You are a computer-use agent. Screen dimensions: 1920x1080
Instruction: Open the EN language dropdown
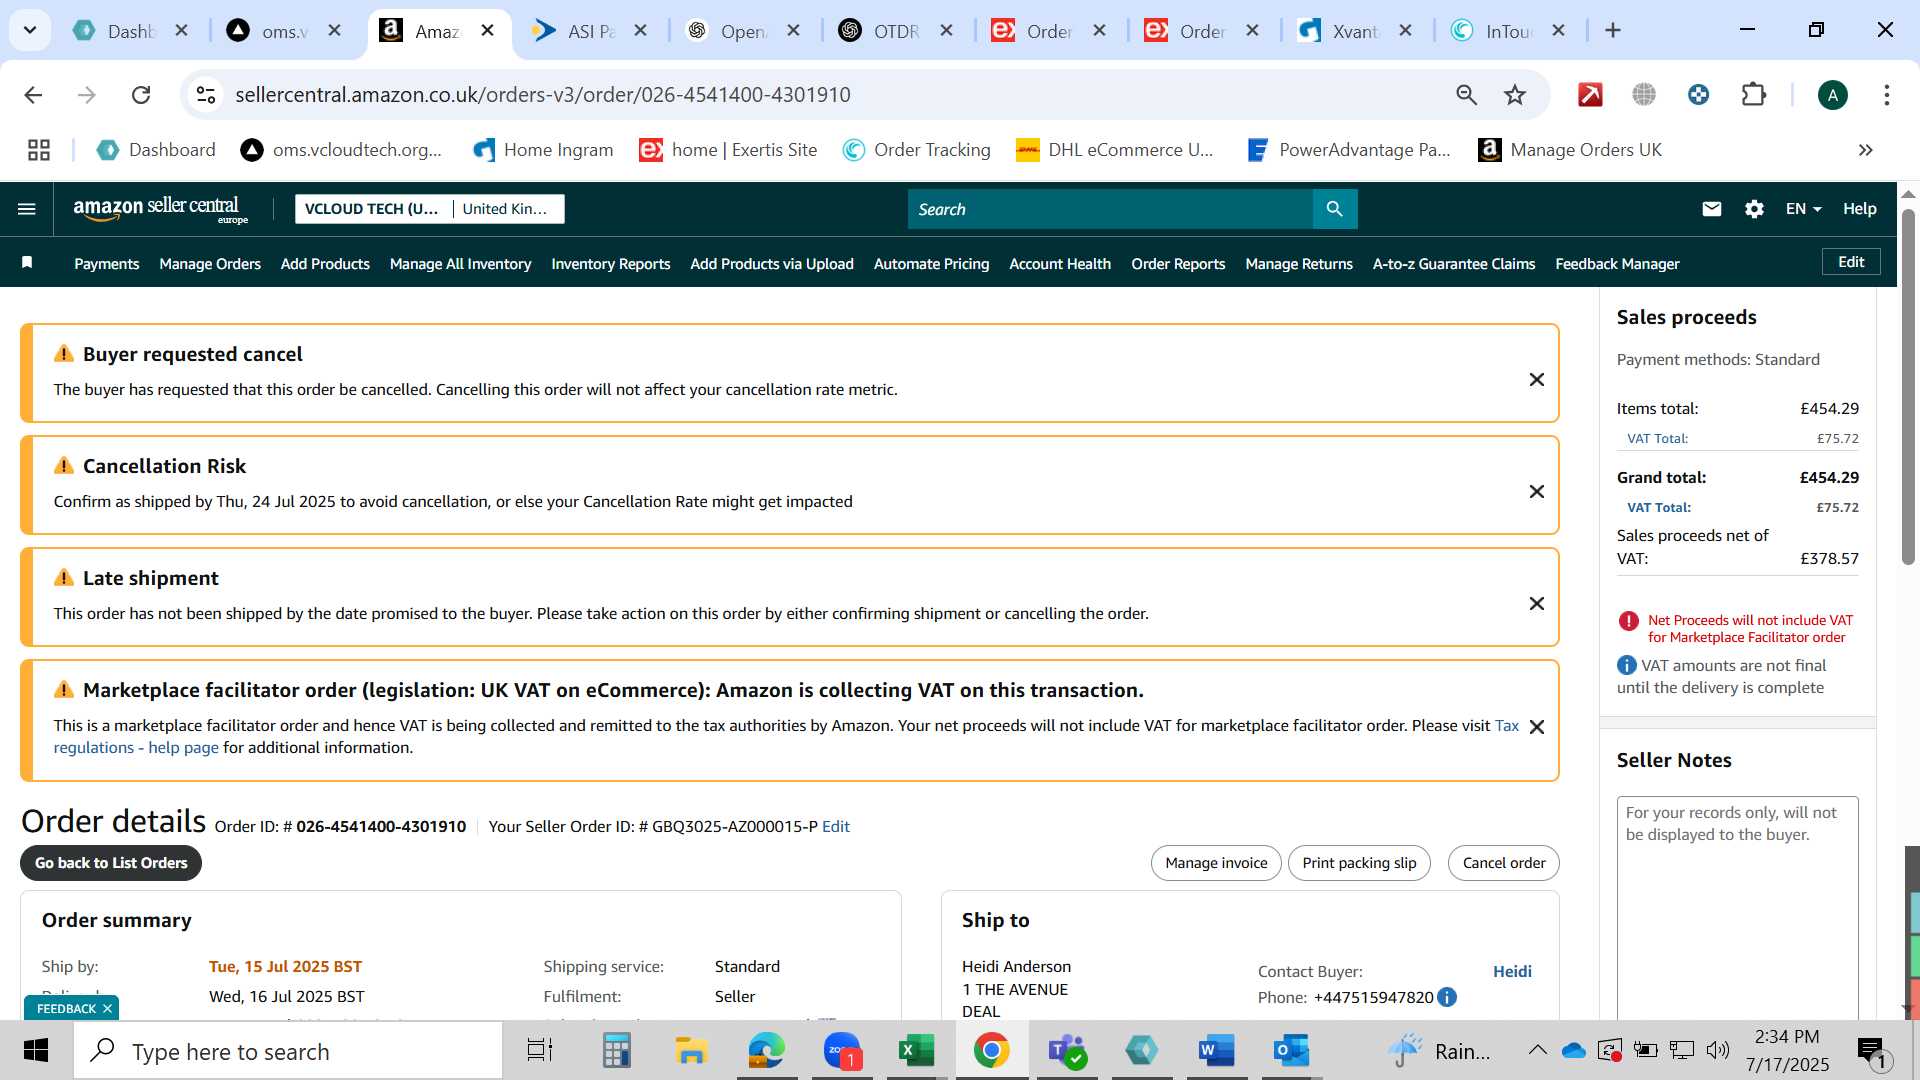click(x=1803, y=209)
